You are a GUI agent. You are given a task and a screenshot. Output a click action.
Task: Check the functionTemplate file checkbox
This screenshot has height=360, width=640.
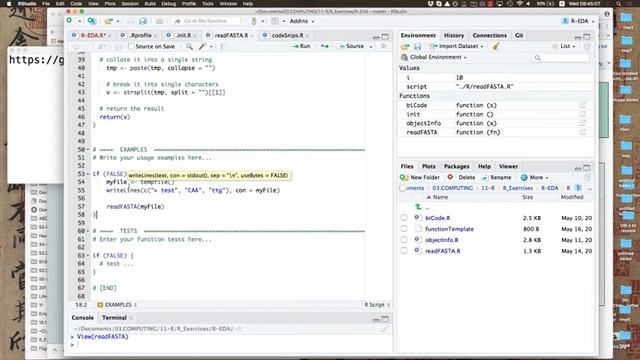404,229
